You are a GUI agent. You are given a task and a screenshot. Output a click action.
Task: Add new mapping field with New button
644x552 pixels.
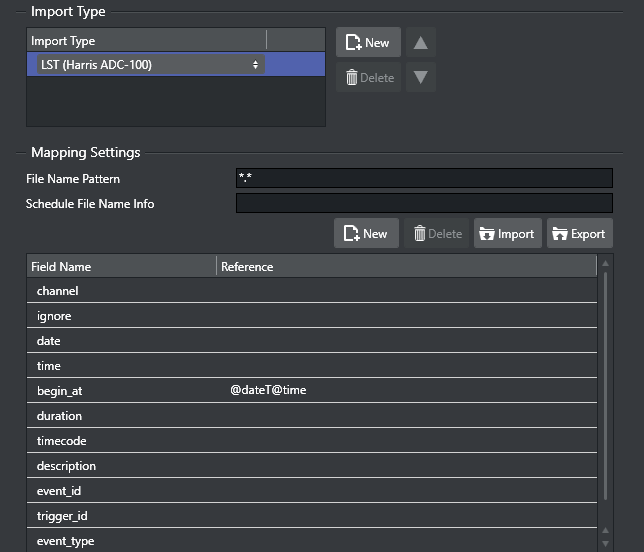coord(366,234)
